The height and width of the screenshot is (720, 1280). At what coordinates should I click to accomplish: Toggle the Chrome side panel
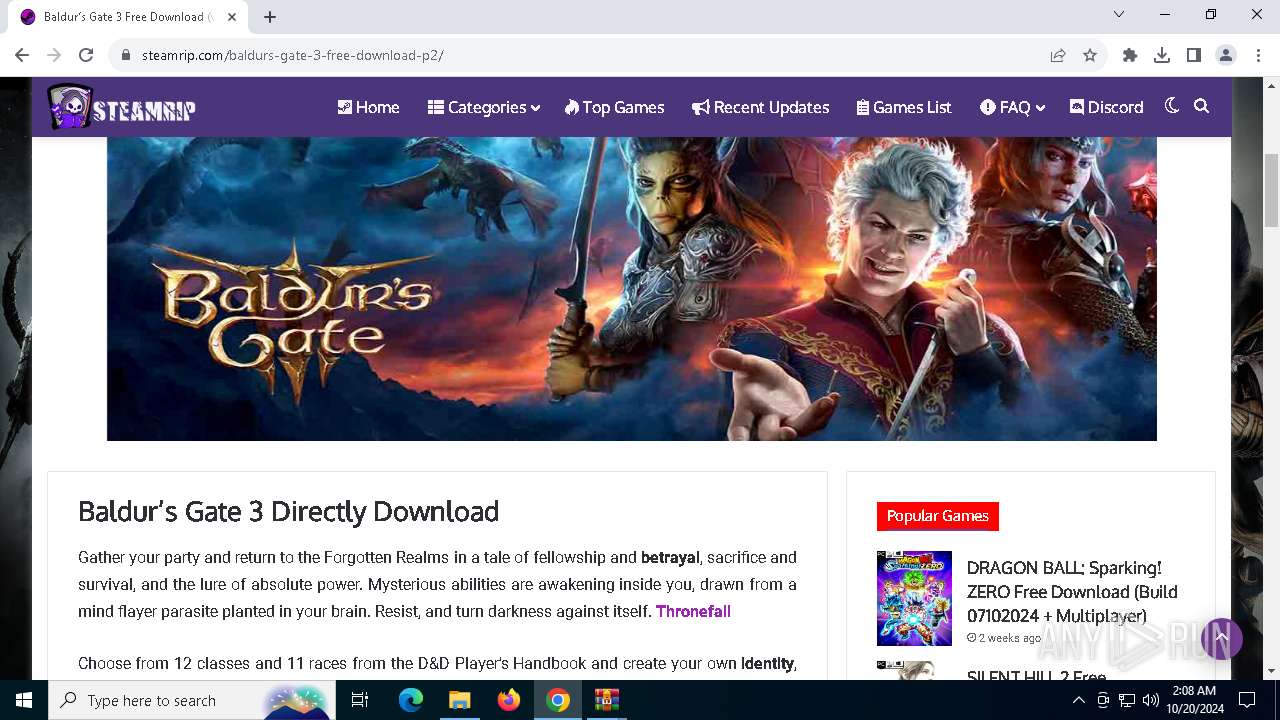coord(1194,55)
